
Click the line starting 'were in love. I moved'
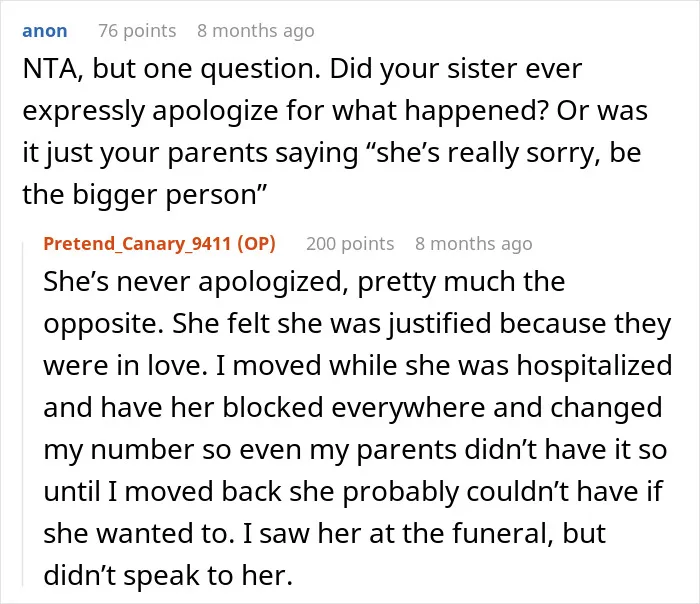[358, 366]
